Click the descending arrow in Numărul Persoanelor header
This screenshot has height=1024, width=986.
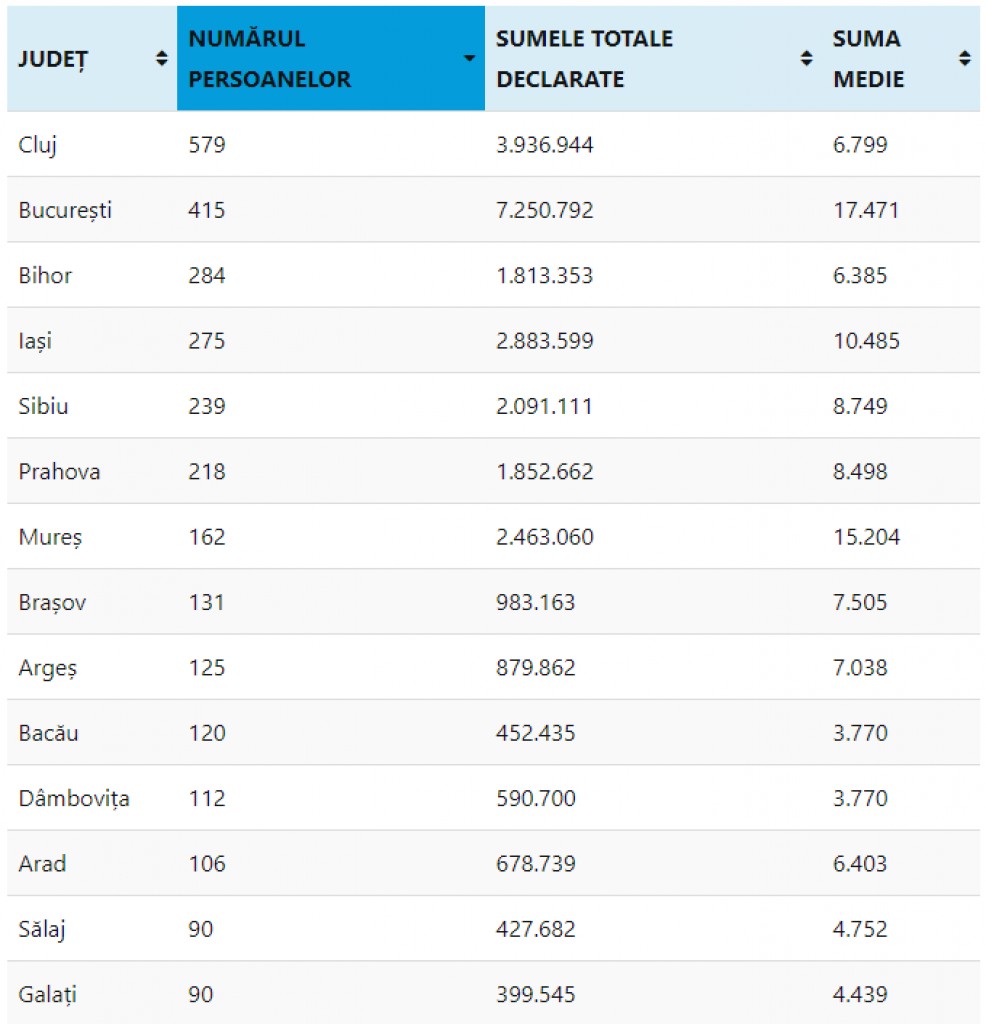469,58
